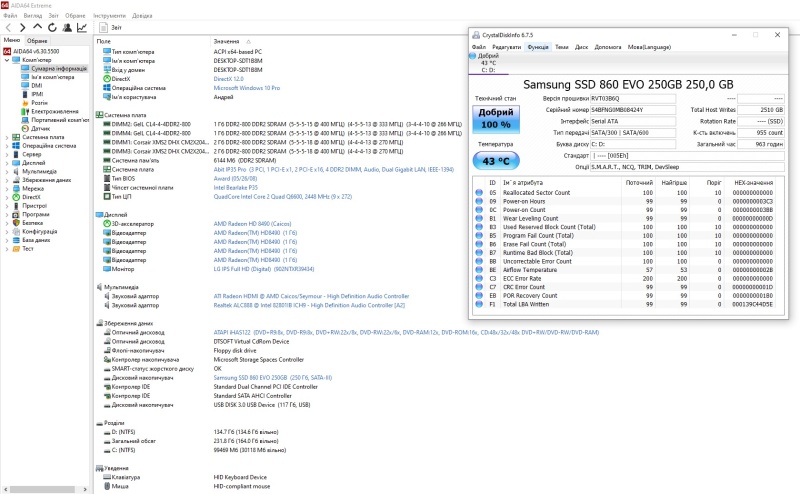Expand the Збереження даних tree node
The image size is (800, 494).
(x=7, y=180)
